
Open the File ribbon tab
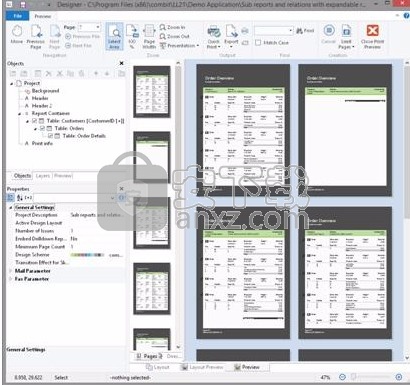18,16
